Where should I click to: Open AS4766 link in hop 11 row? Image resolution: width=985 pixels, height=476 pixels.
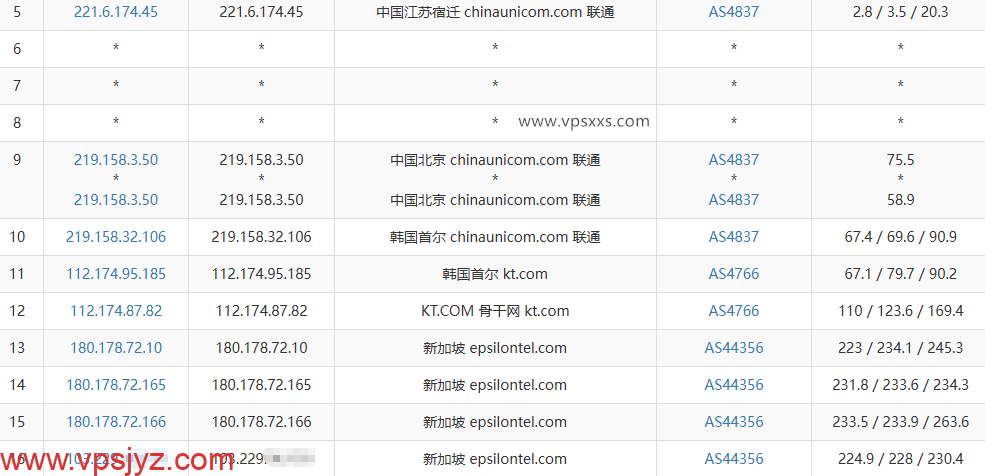point(734,274)
